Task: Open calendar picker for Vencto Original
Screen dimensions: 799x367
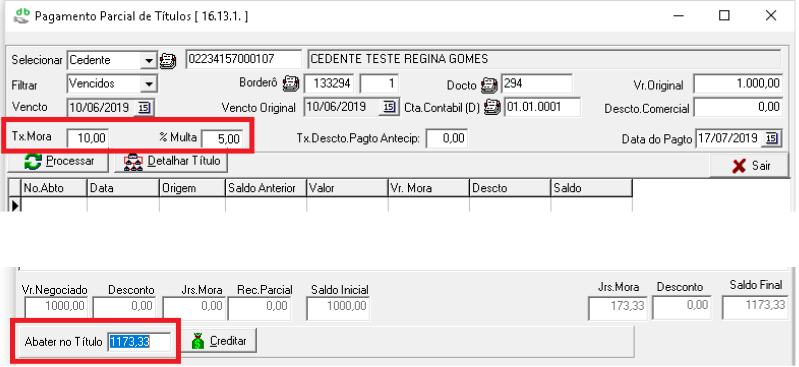Action: 389,107
